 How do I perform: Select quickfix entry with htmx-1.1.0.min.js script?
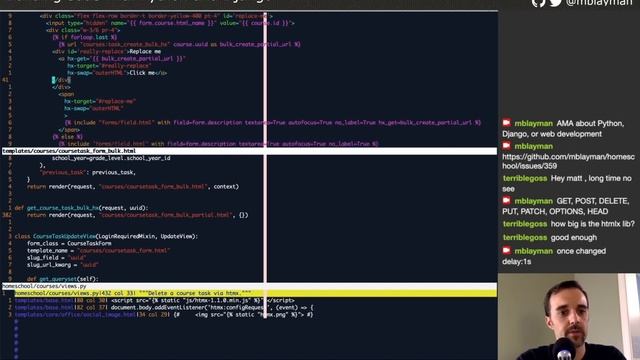coord(154,300)
